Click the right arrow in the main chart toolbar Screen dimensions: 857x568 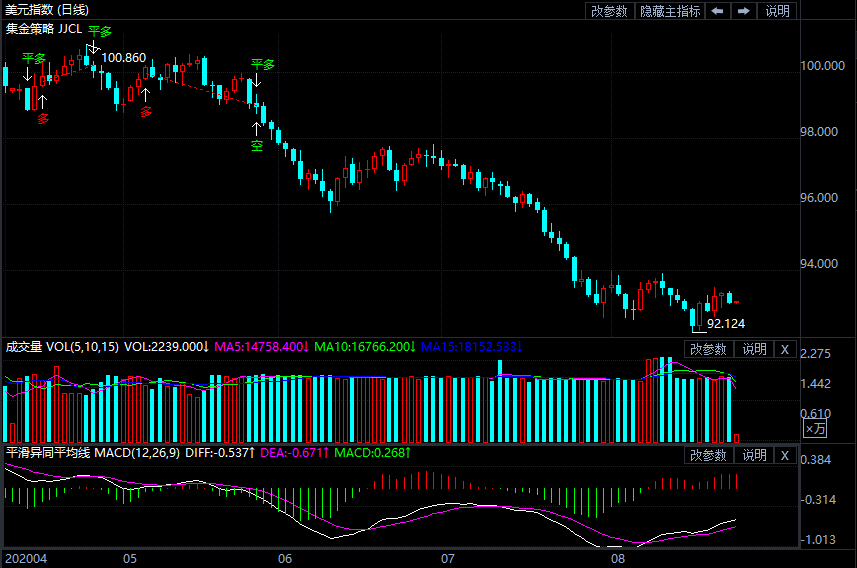(x=743, y=11)
